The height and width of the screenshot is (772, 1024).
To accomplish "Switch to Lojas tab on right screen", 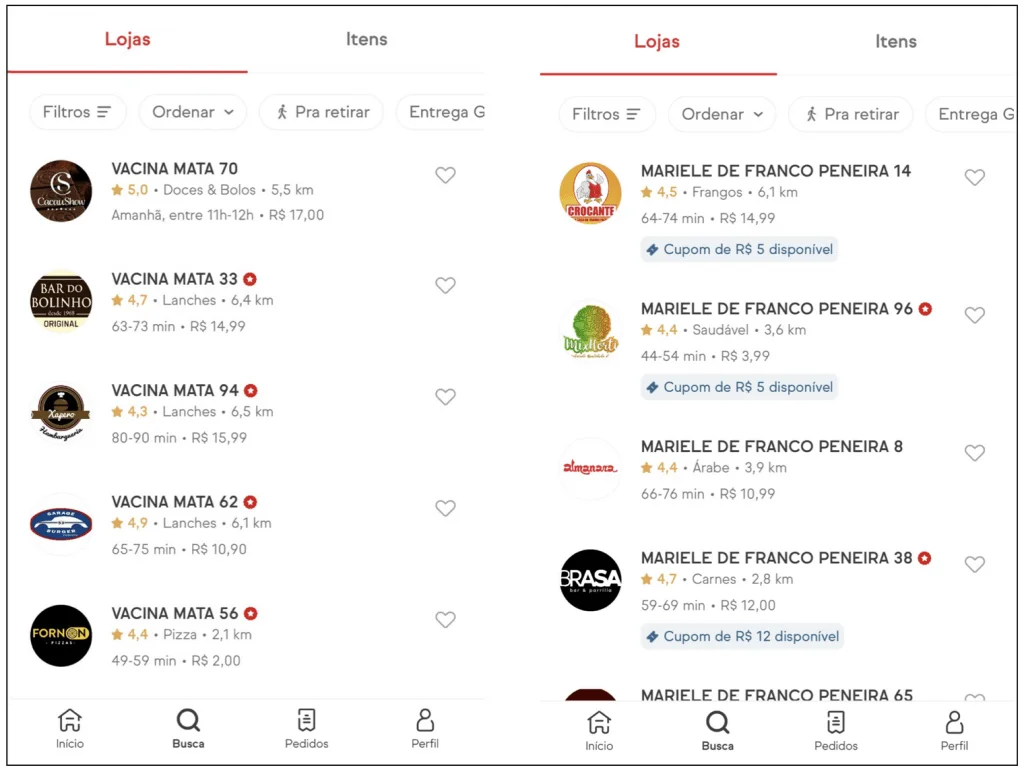I will point(657,42).
